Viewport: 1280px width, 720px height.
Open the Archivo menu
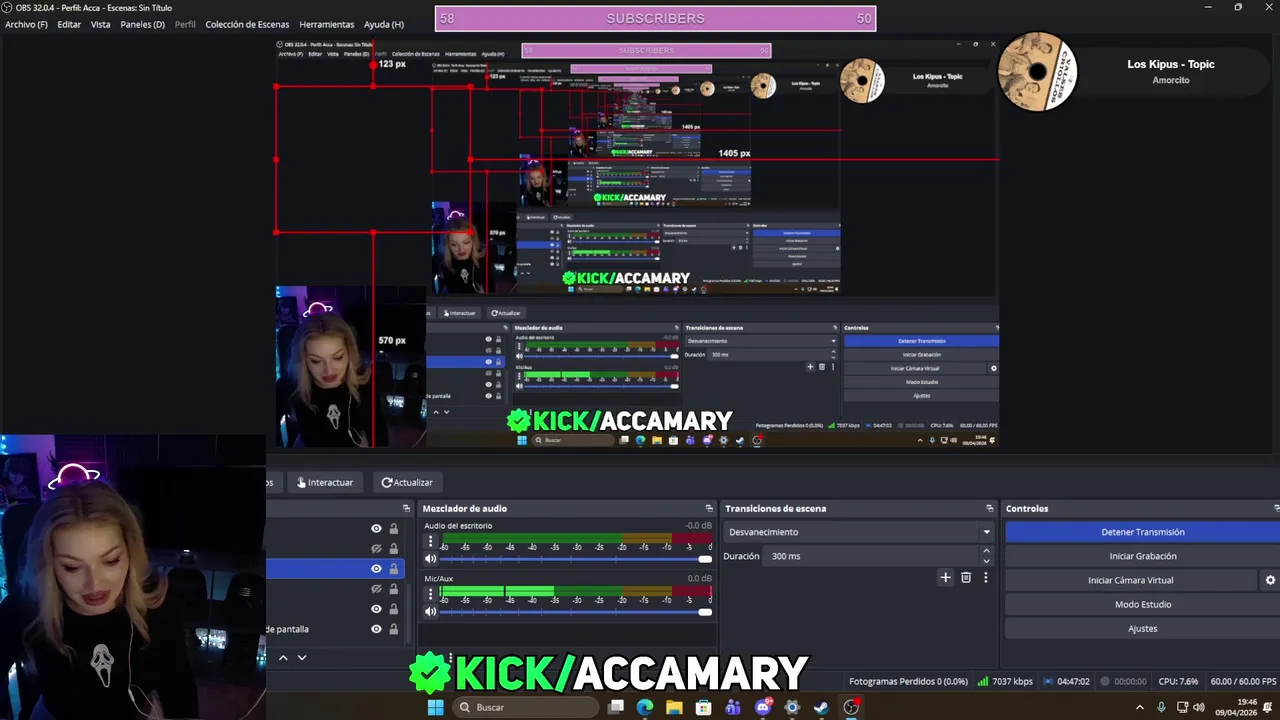point(26,24)
